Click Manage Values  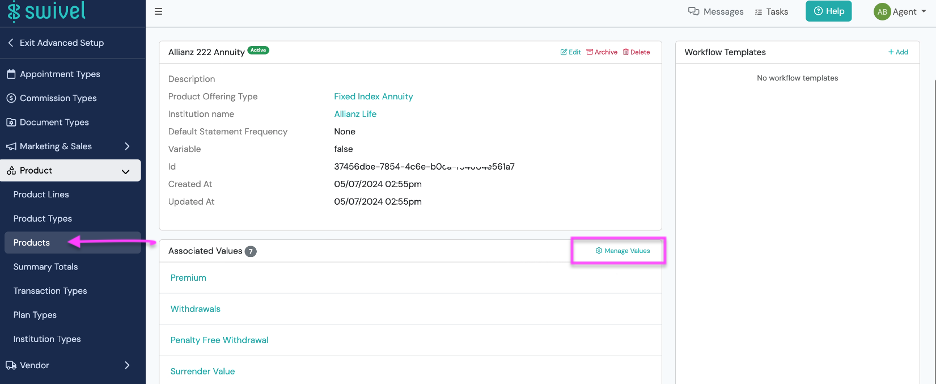(x=623, y=251)
